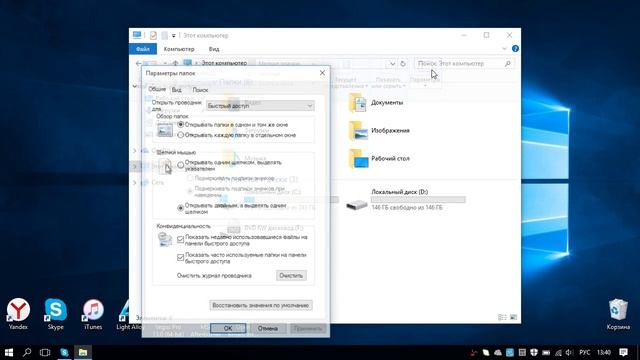Click the РУС language indicator
This screenshot has width=640, height=360.
(584, 353)
